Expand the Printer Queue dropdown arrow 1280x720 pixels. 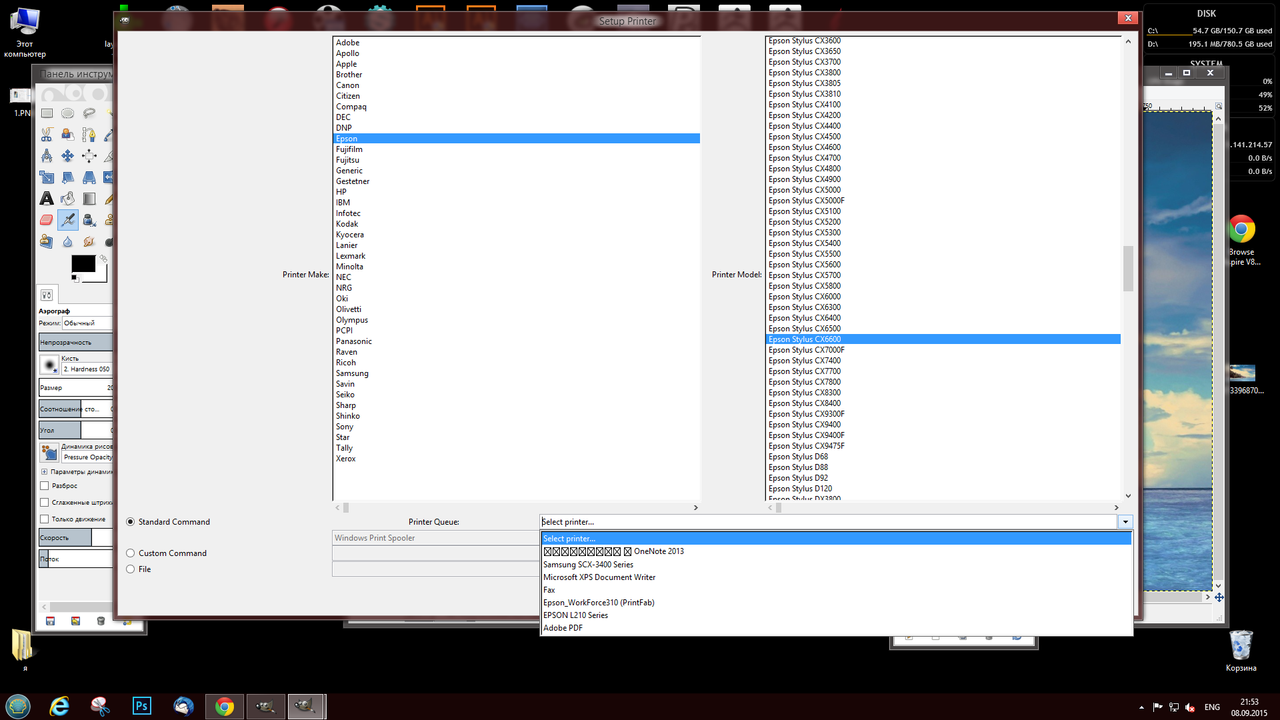click(1126, 522)
